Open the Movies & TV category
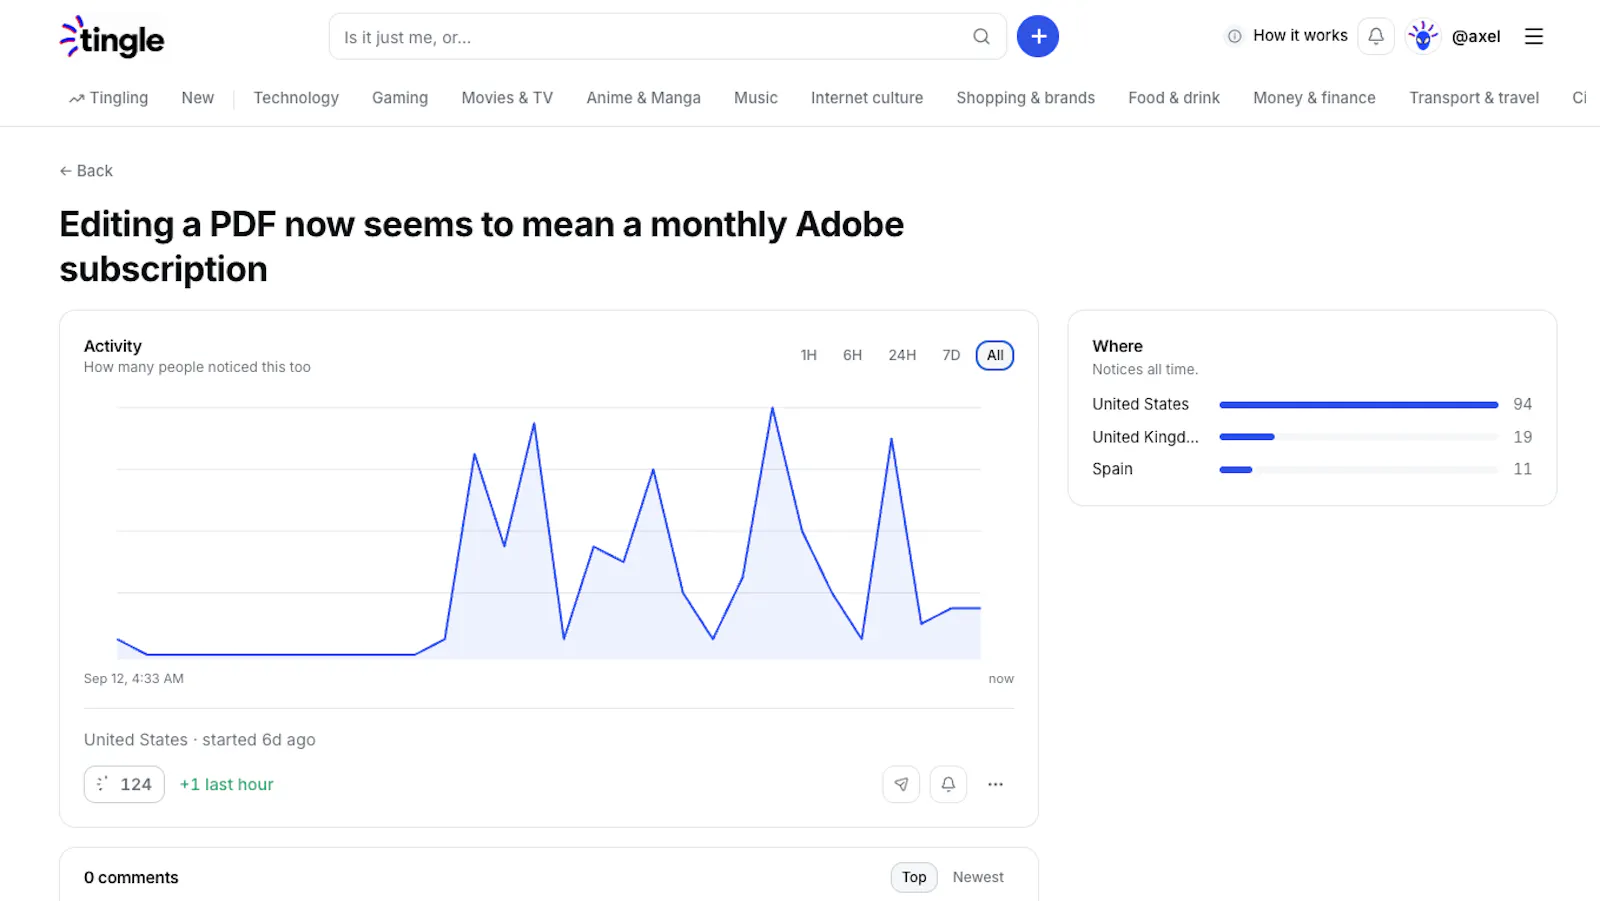Image resolution: width=1600 pixels, height=901 pixels. (507, 98)
